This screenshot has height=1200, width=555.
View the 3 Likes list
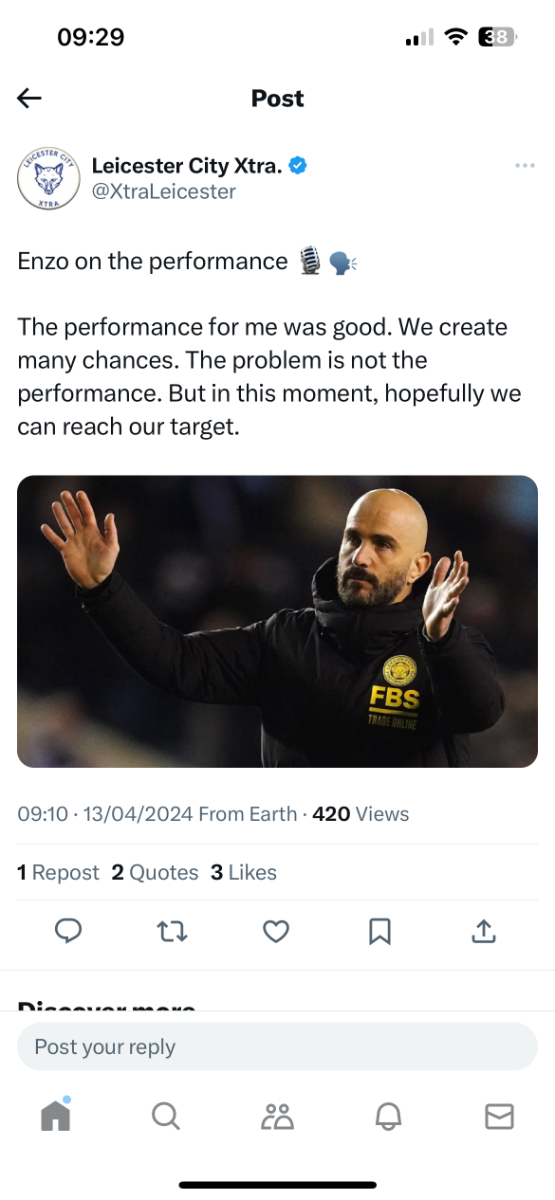(x=243, y=872)
